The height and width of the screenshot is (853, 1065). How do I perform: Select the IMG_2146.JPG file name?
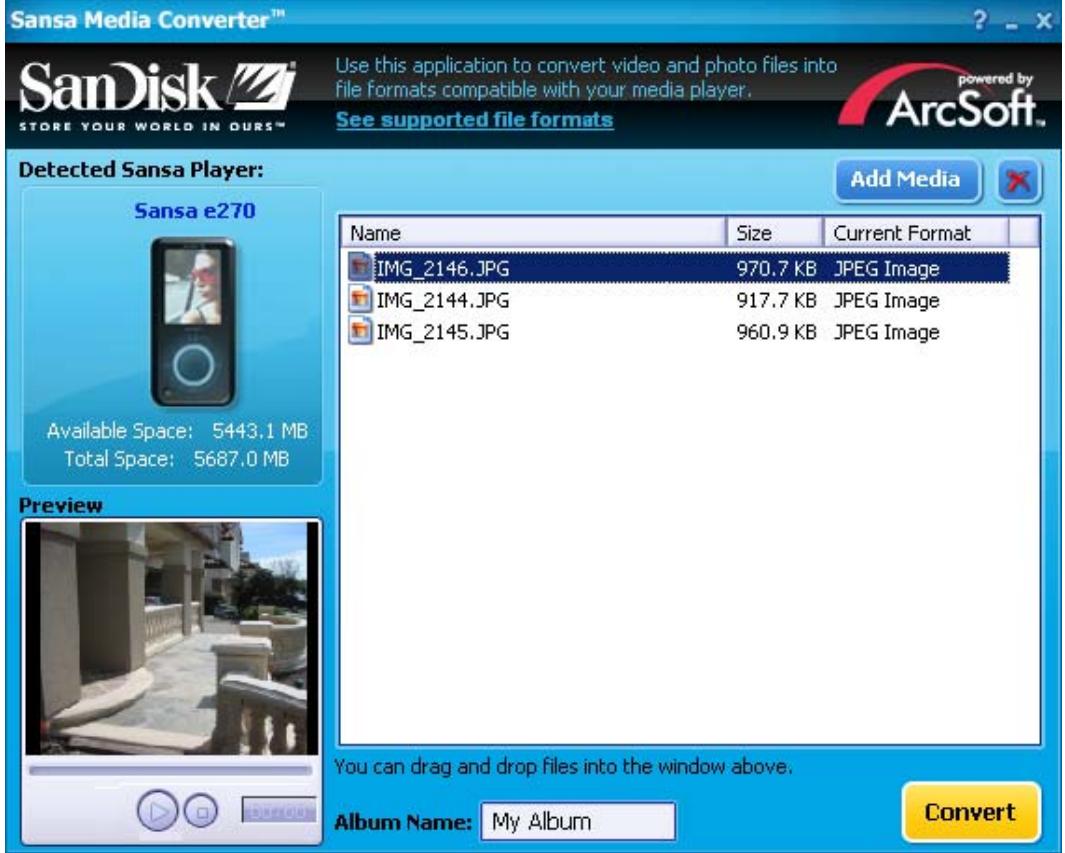443,268
